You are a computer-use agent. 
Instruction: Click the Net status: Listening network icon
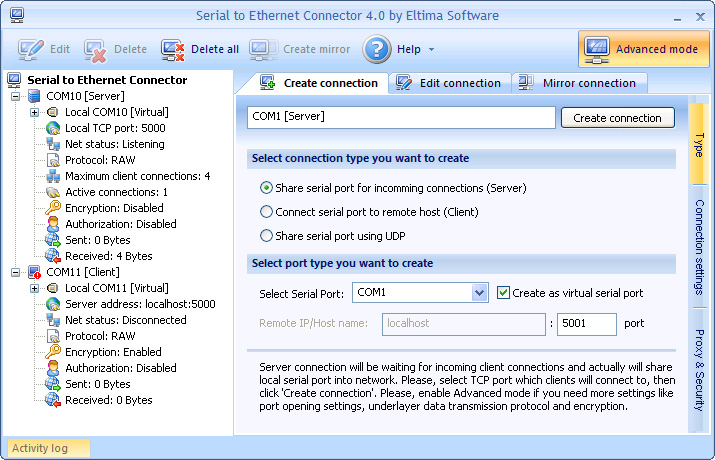click(x=53, y=144)
